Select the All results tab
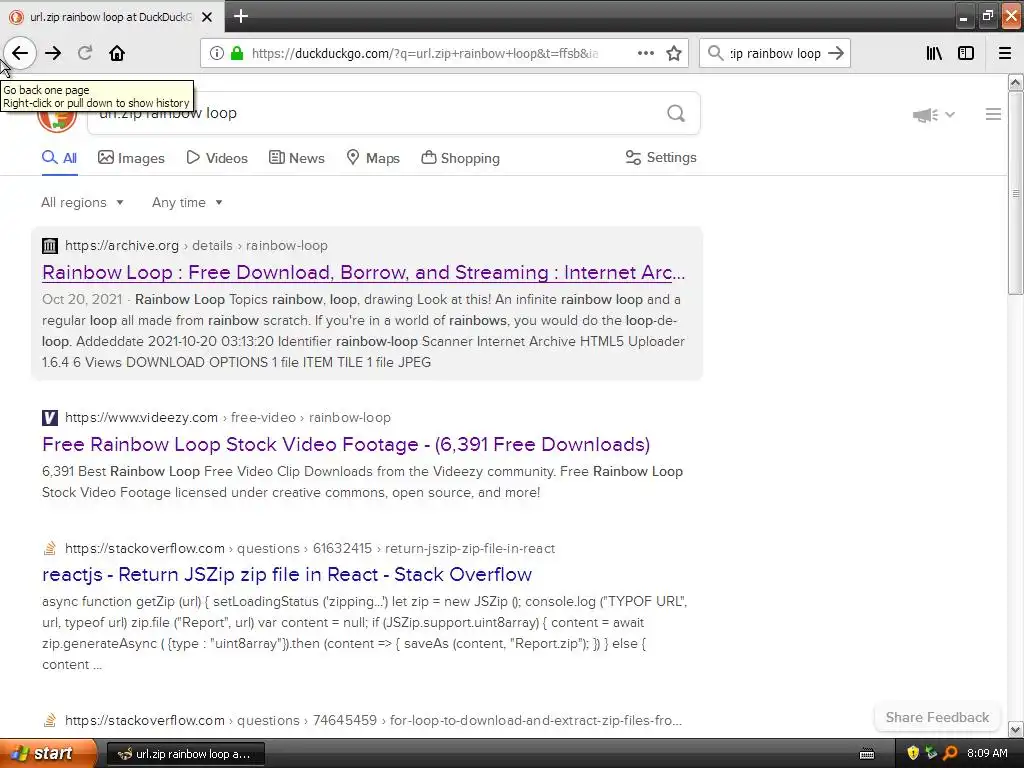Viewport: 1024px width, 768px height. pyautogui.click(x=59, y=158)
